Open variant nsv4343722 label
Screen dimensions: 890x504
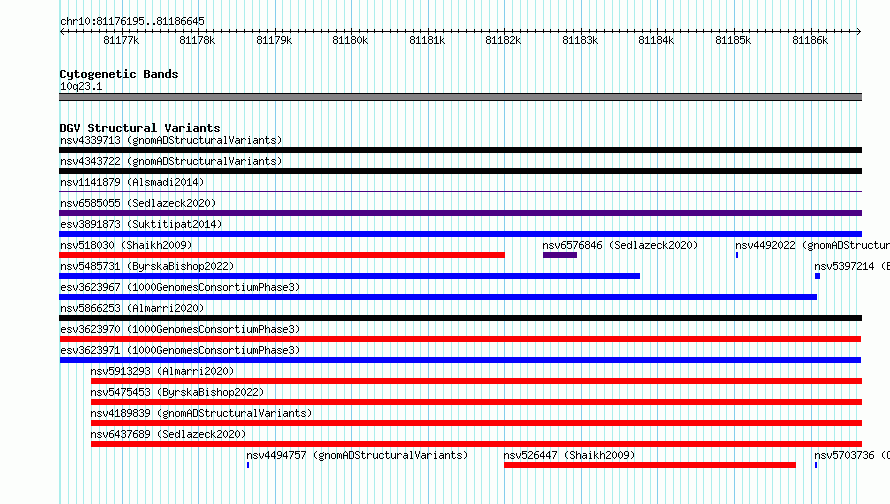click(x=171, y=161)
